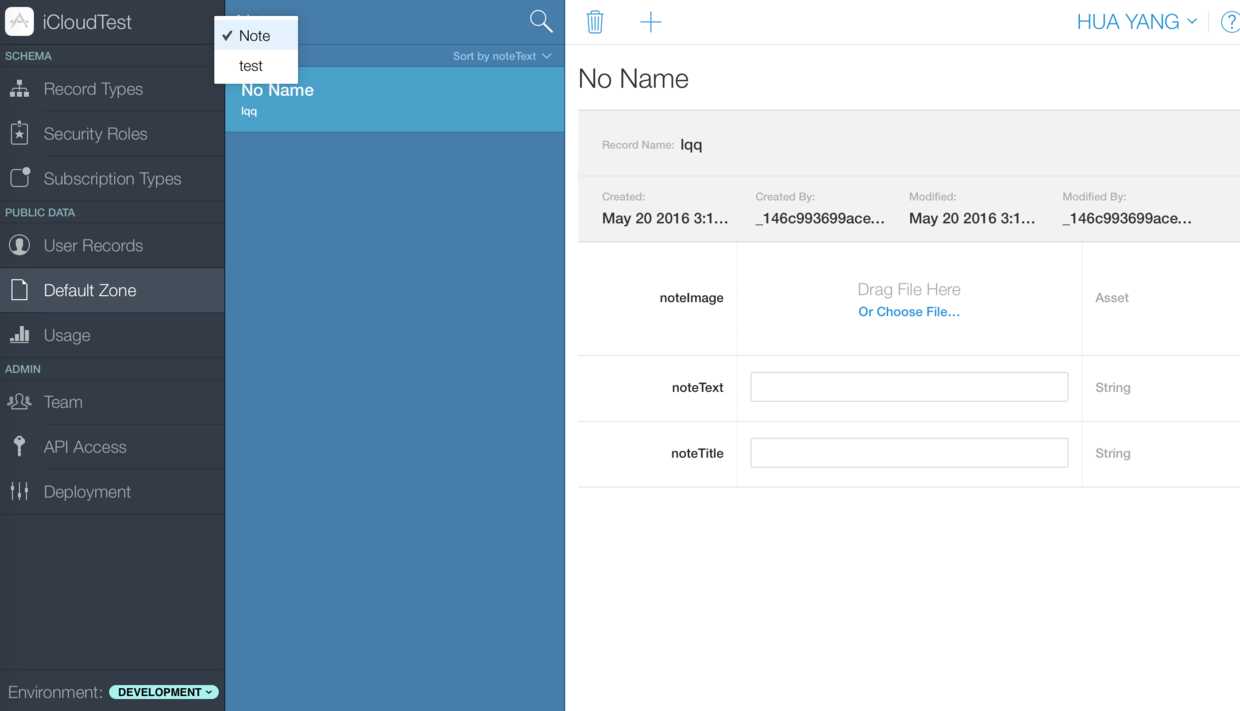Viewport: 1240px width, 711px height.
Task: Open User Records under Public Data
Action: point(93,246)
